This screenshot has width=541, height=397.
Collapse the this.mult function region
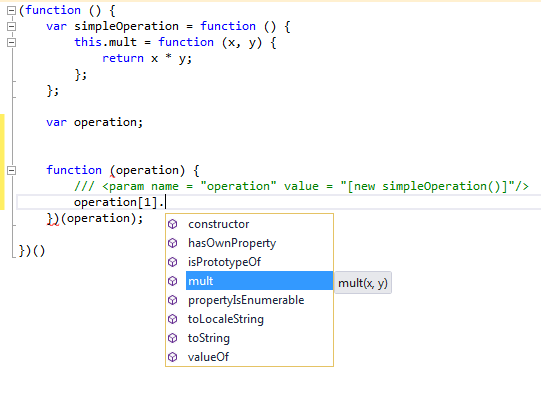pos(11,42)
